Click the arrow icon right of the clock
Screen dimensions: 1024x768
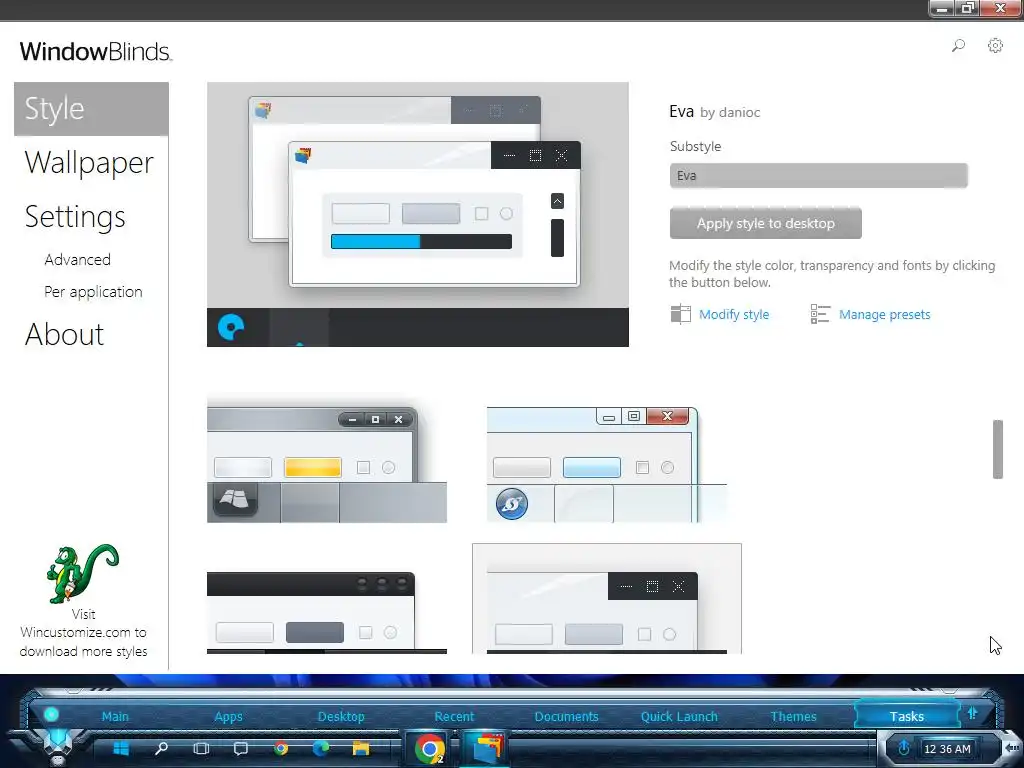pyautogui.click(x=1012, y=748)
